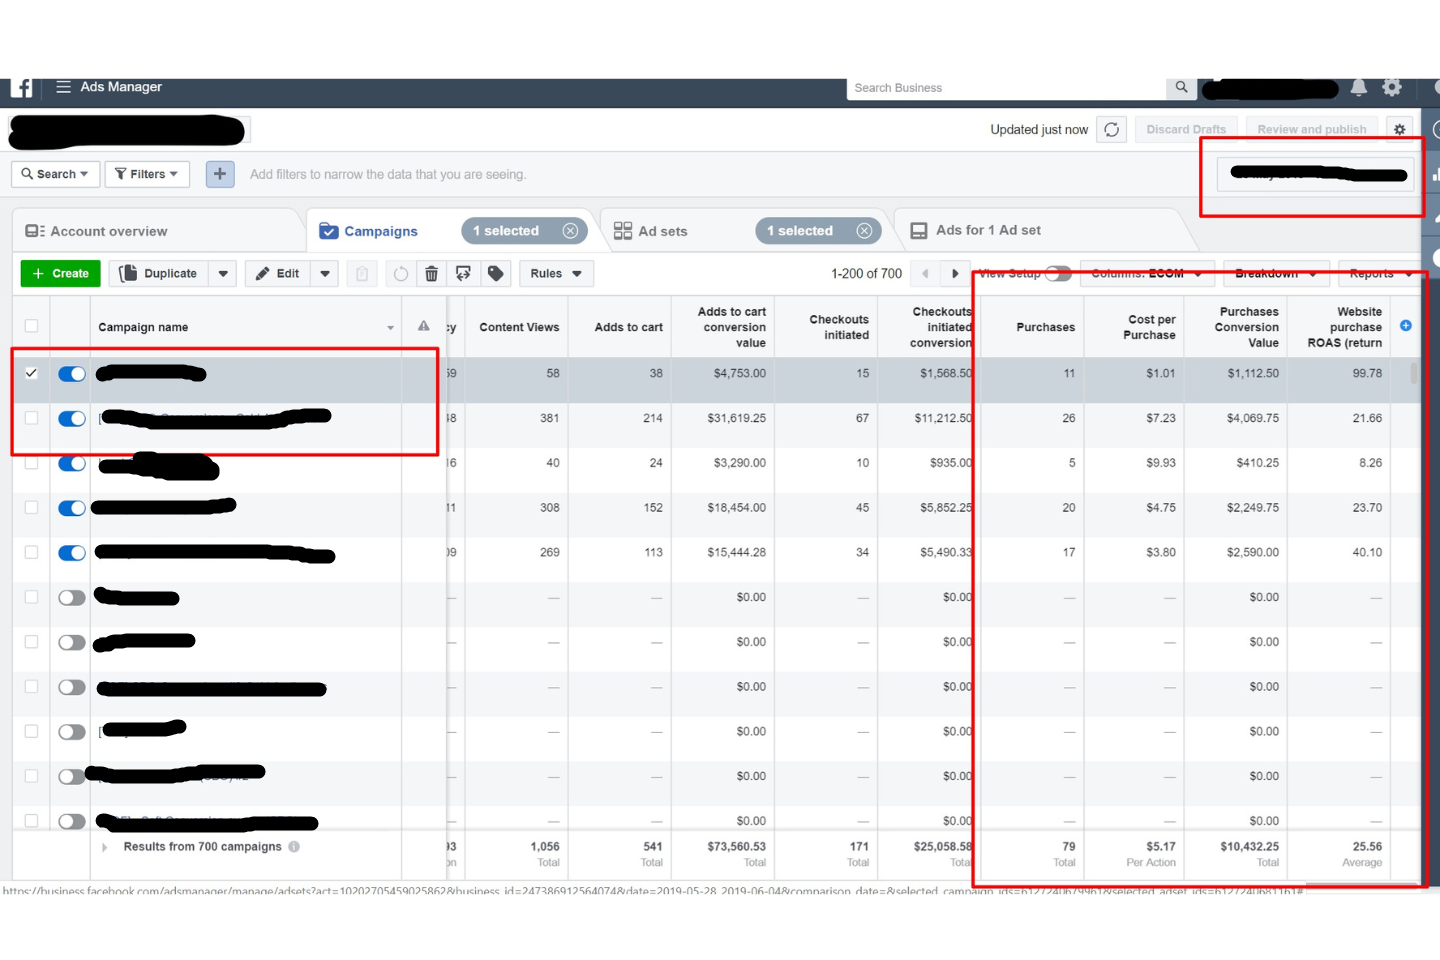
Task: Tick the select-all checkbox in header
Action: click(31, 326)
